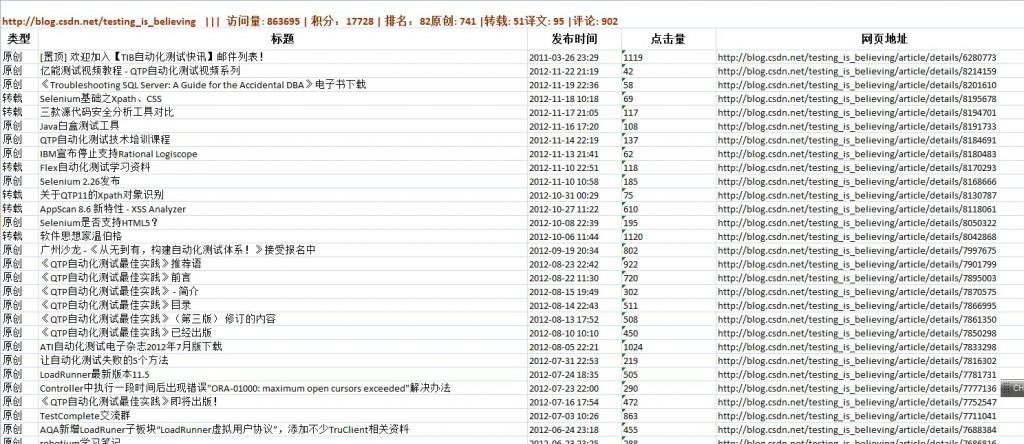Select the Troubleshooting SQL Server ebook title
The image size is (1024, 444).
point(283,84)
